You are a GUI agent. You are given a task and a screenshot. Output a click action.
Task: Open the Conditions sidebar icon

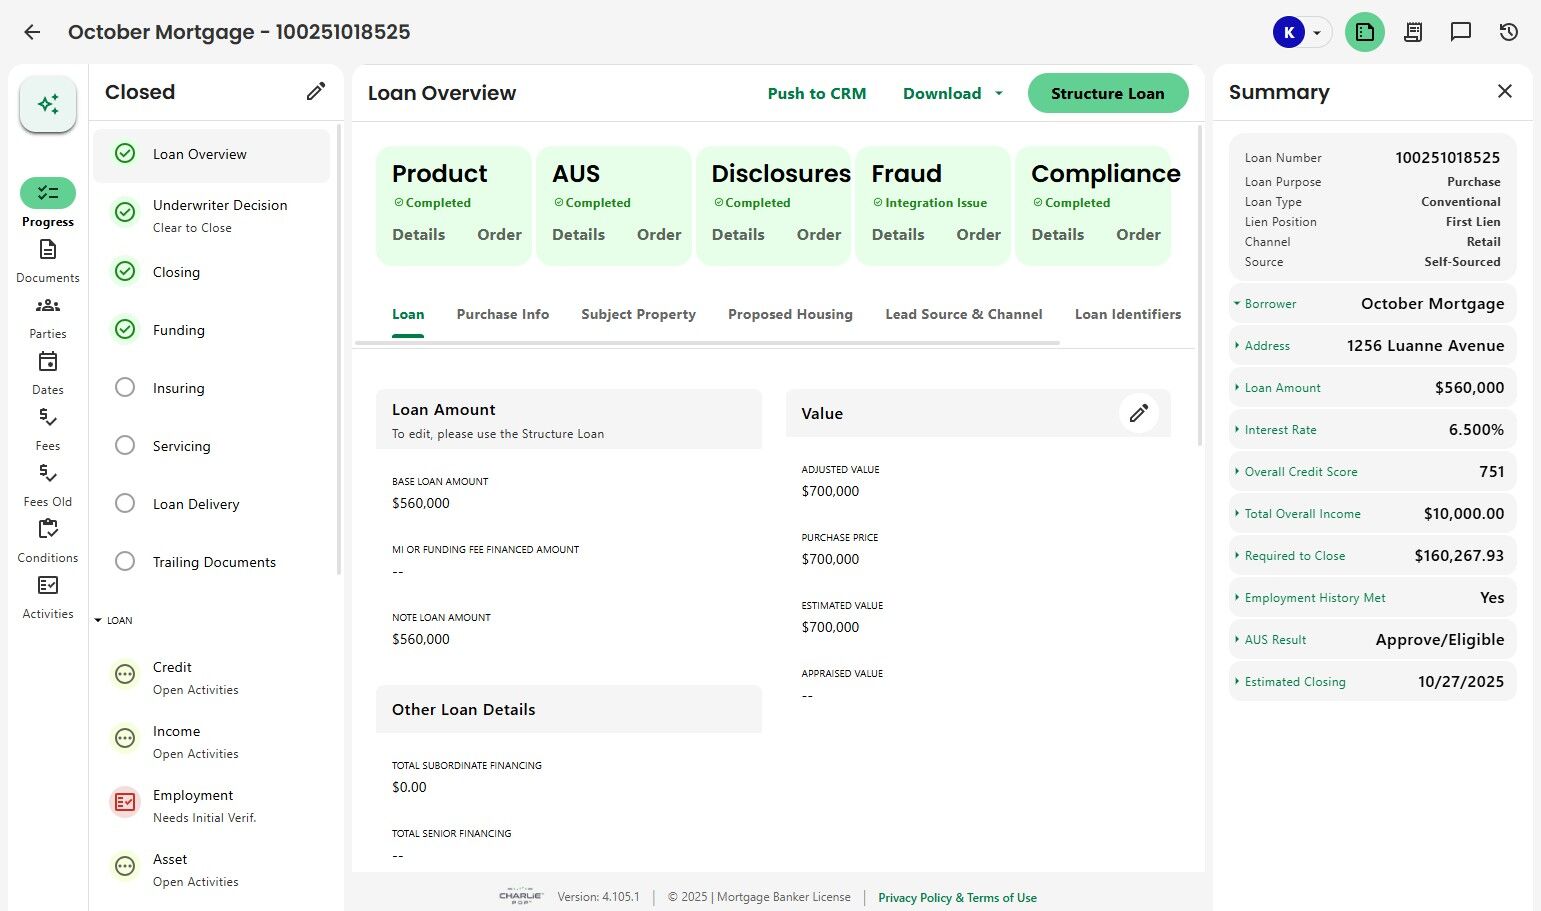[48, 530]
